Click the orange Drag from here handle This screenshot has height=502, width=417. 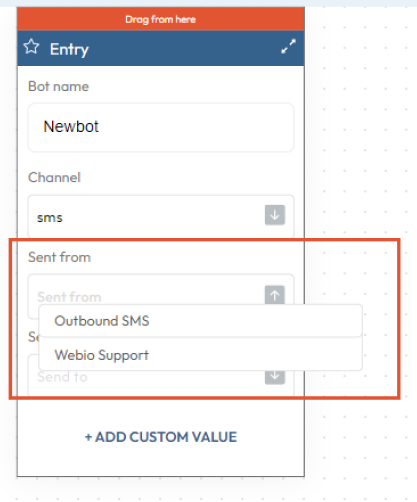161,19
